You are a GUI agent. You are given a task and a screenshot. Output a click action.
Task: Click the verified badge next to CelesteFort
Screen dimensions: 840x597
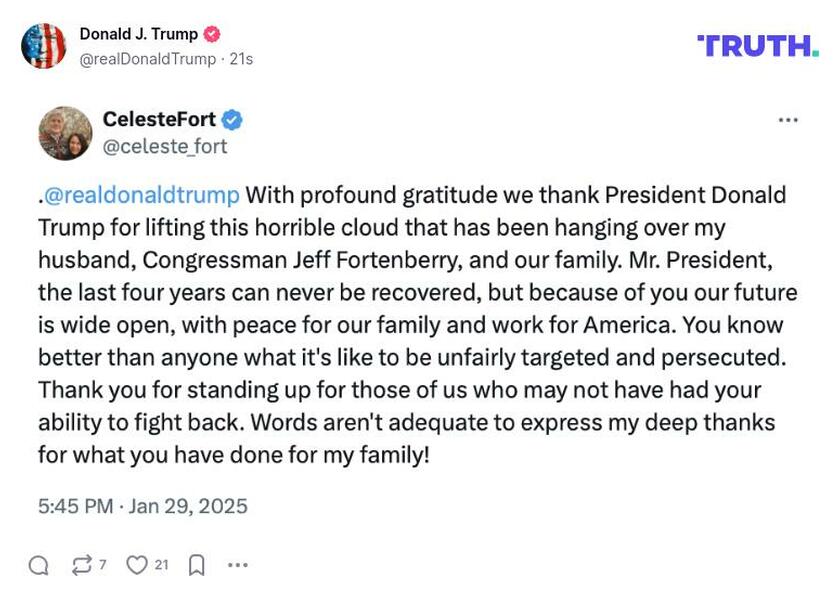coord(232,117)
